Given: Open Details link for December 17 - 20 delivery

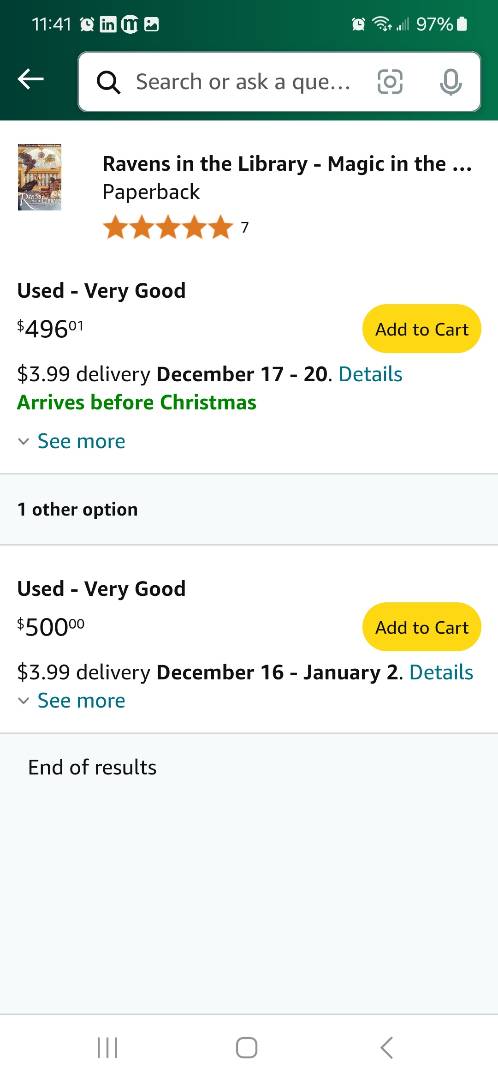Looking at the screenshot, I should [371, 374].
